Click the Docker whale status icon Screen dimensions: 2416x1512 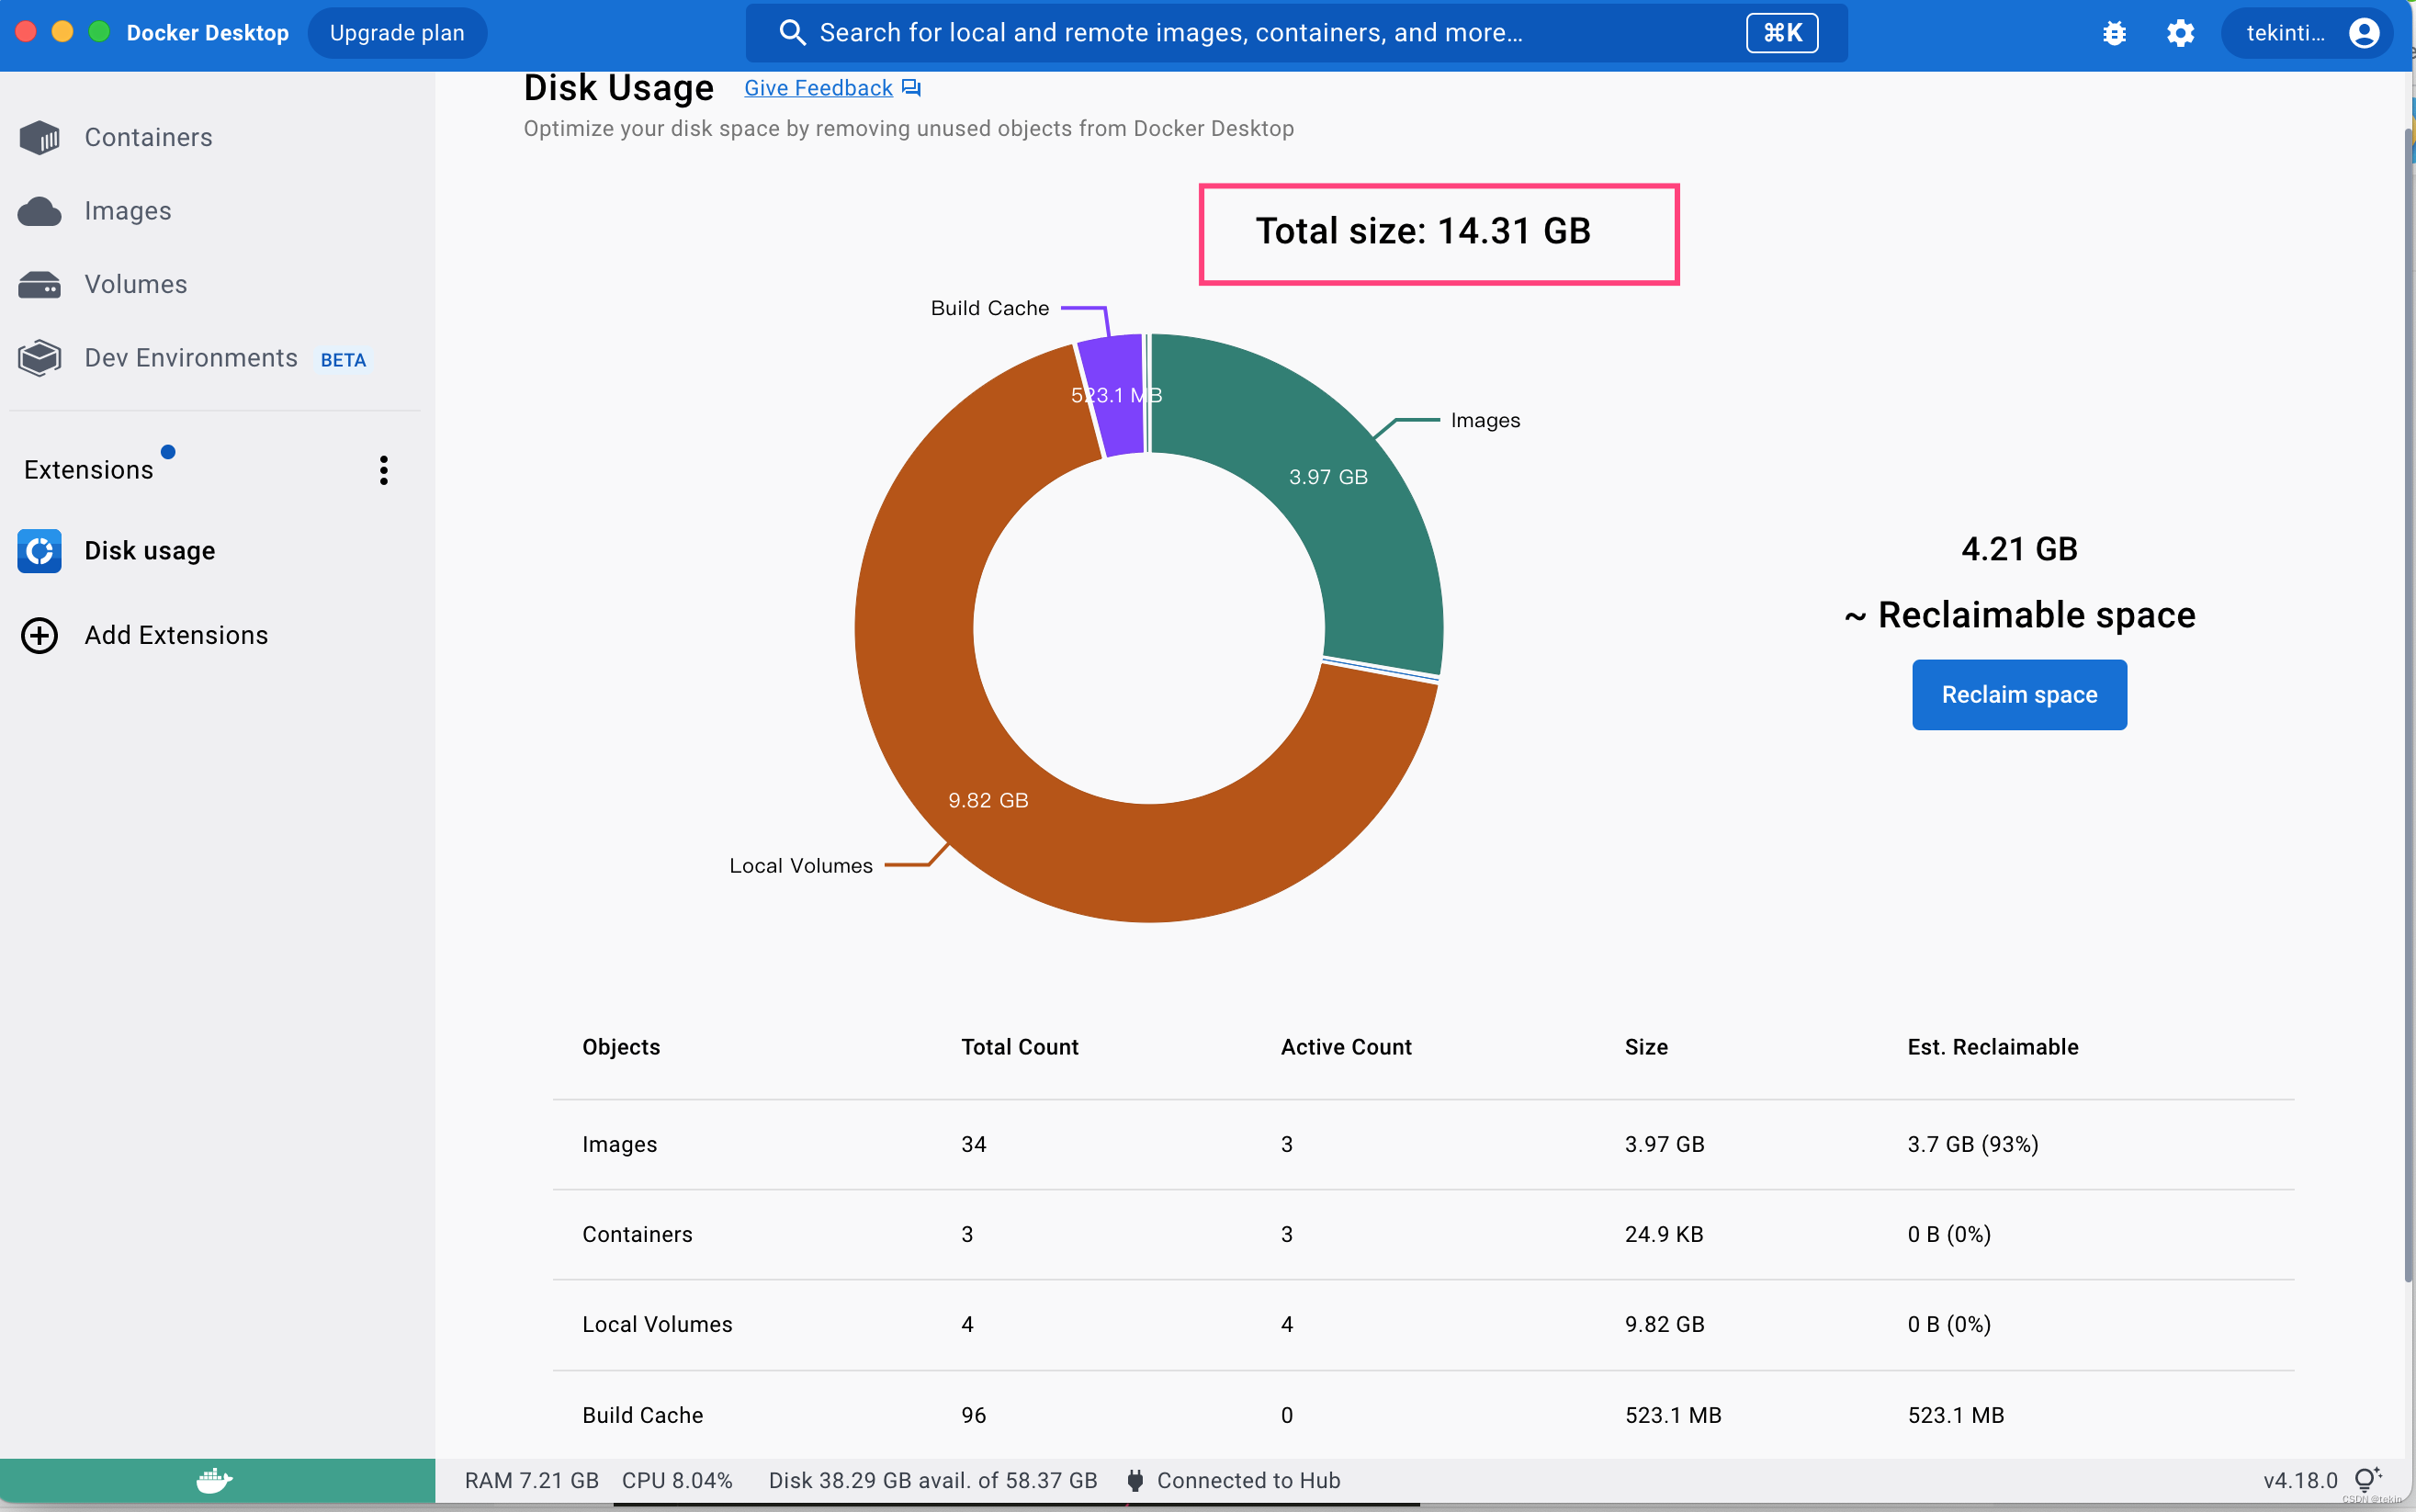click(215, 1480)
